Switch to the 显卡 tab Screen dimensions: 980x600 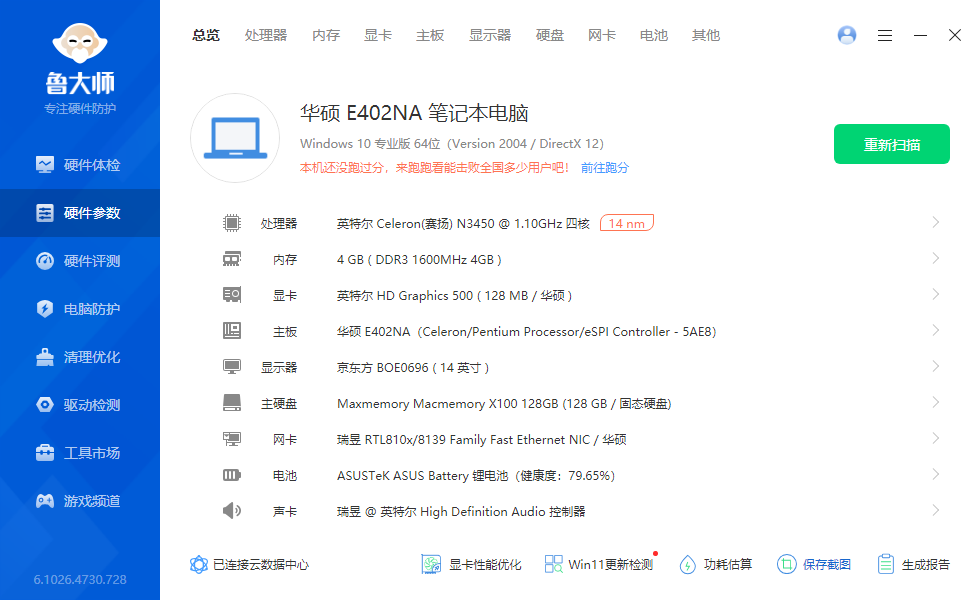tap(378, 36)
